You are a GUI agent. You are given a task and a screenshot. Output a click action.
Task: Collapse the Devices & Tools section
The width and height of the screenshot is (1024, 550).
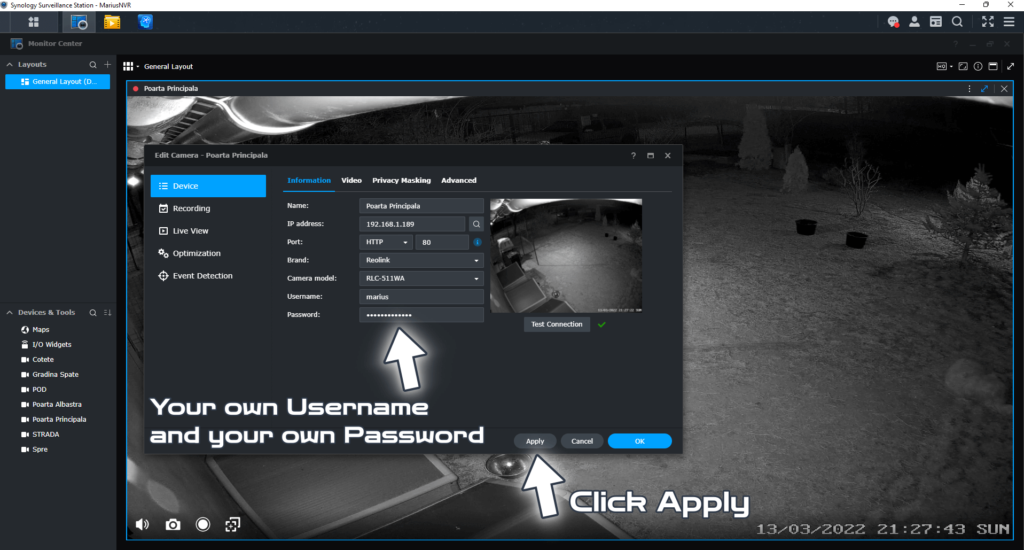[x=10, y=312]
